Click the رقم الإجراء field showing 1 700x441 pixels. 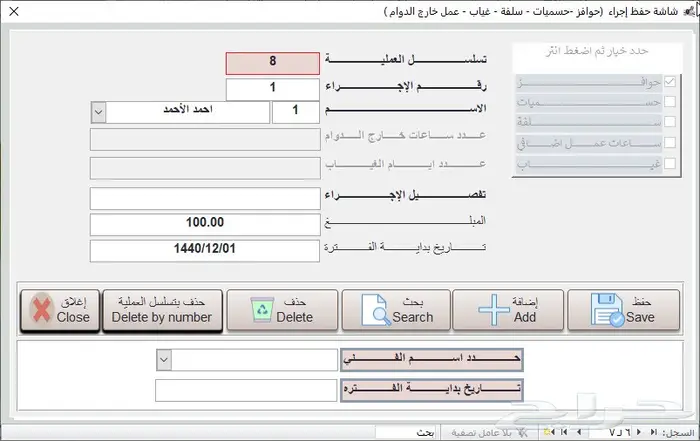(273, 89)
